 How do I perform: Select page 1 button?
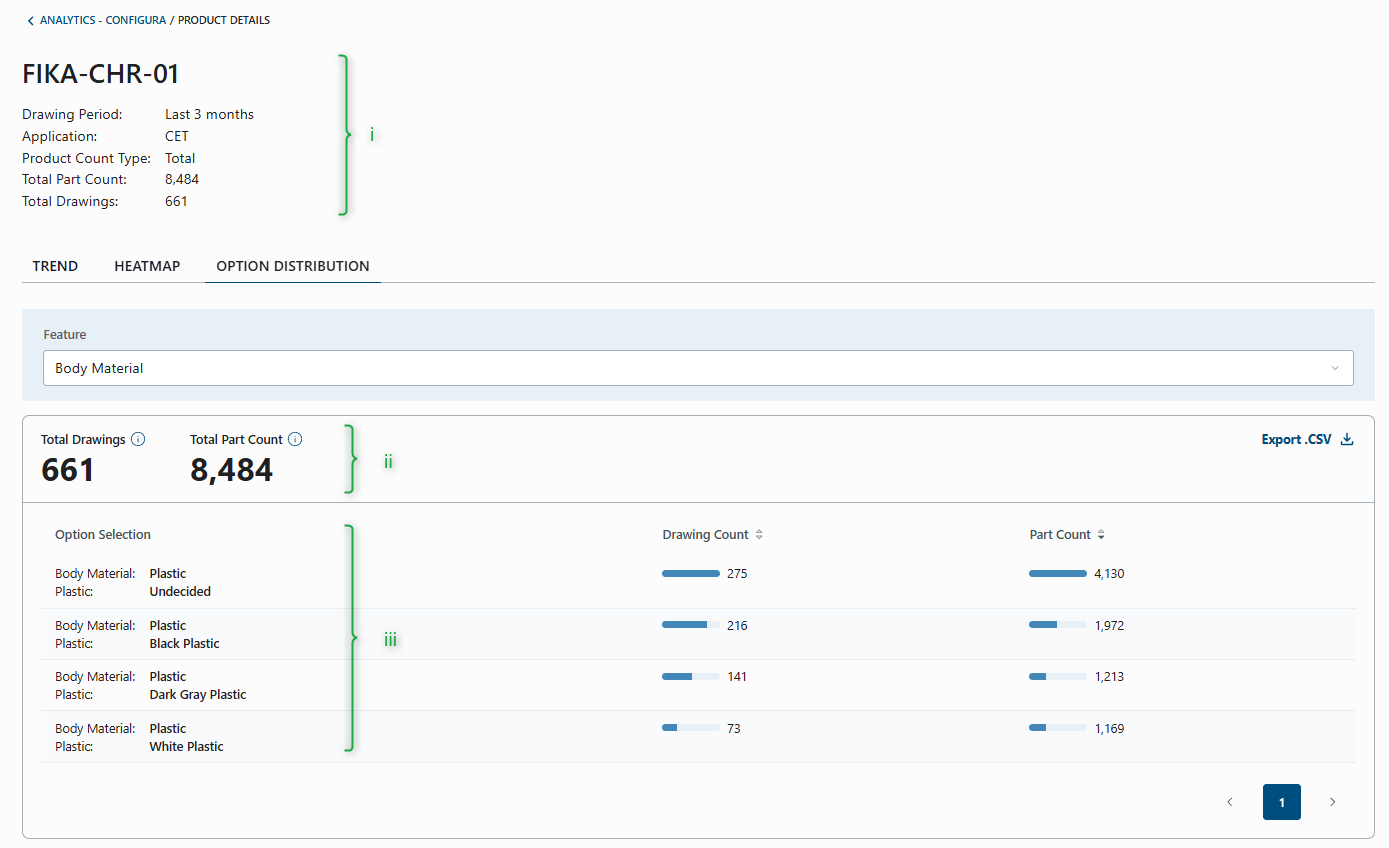click(x=1282, y=802)
